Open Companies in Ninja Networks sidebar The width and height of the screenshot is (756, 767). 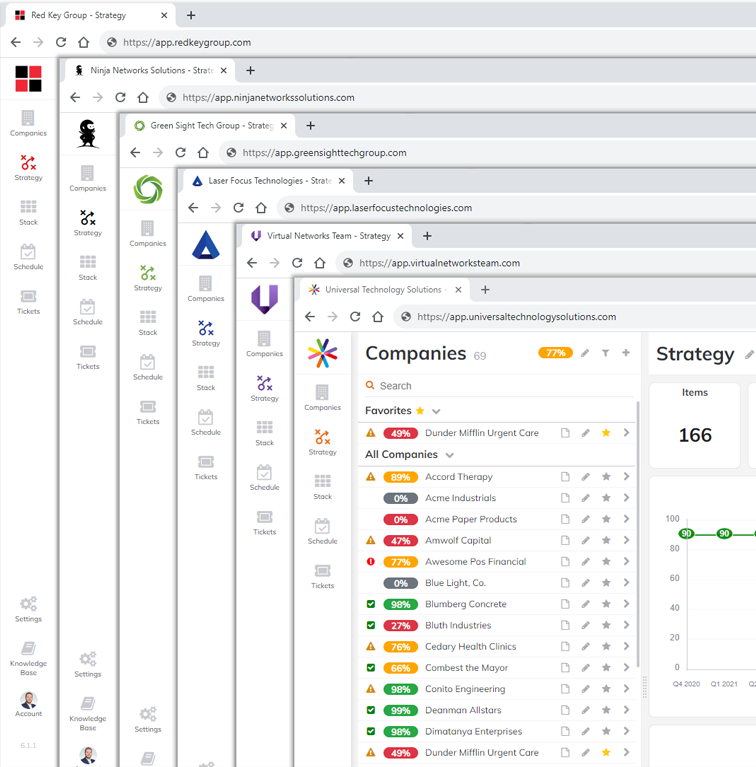(x=88, y=178)
